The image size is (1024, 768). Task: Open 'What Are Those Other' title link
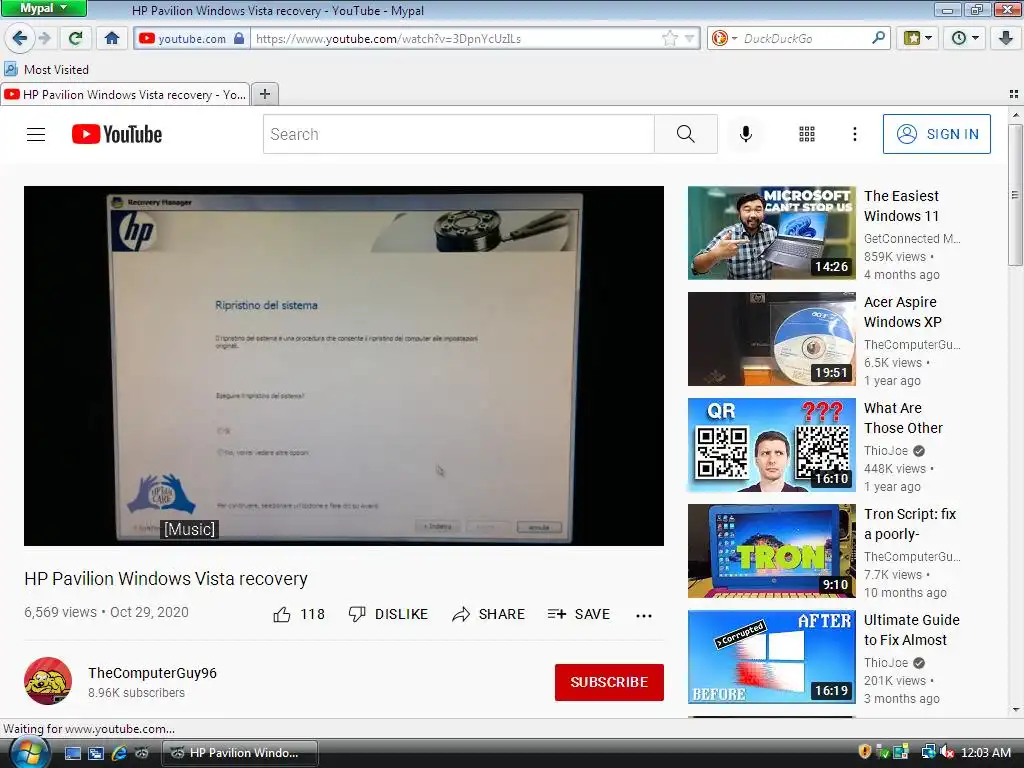coord(903,418)
